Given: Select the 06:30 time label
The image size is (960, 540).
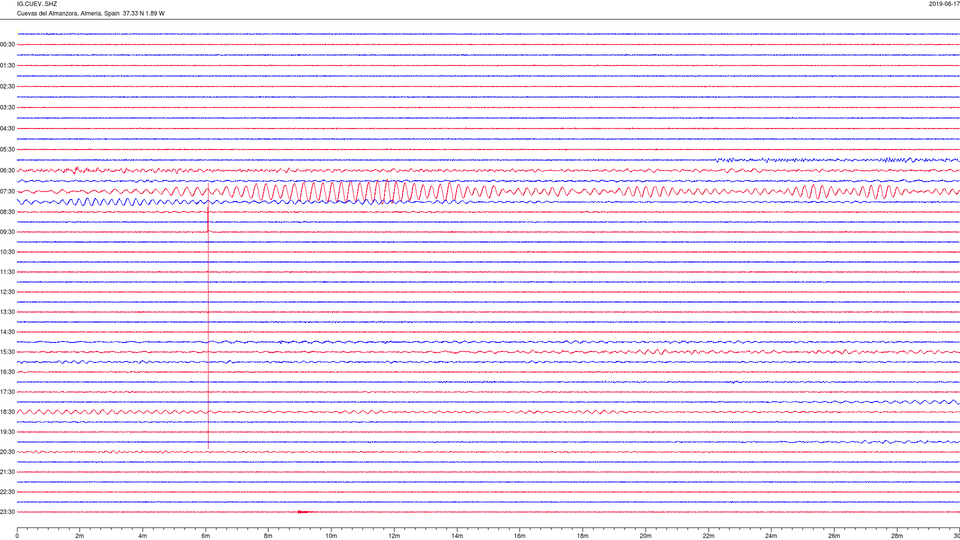Looking at the screenshot, I should pyautogui.click(x=7, y=171).
